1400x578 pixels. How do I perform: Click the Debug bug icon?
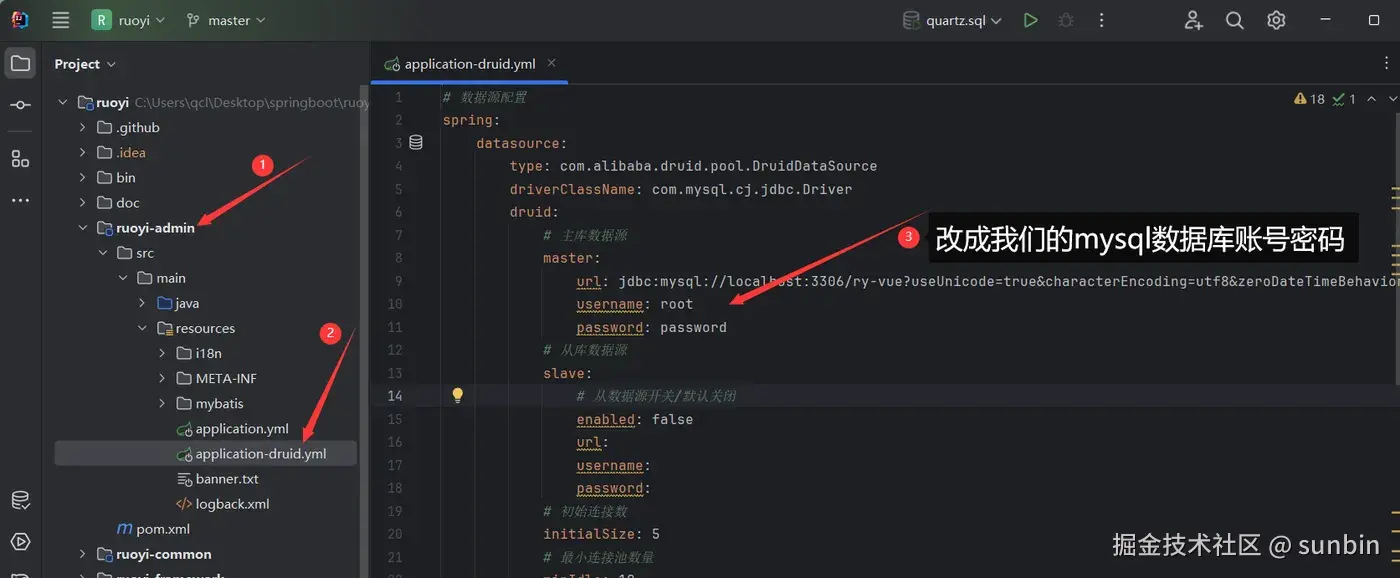coord(1066,20)
